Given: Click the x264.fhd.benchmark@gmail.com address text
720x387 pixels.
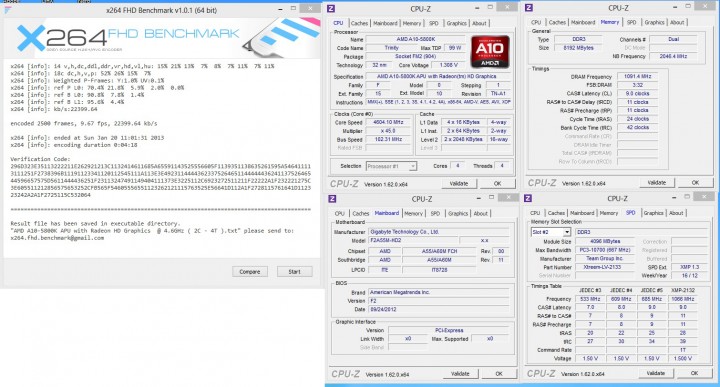Looking at the screenshot, I should tap(57, 238).
